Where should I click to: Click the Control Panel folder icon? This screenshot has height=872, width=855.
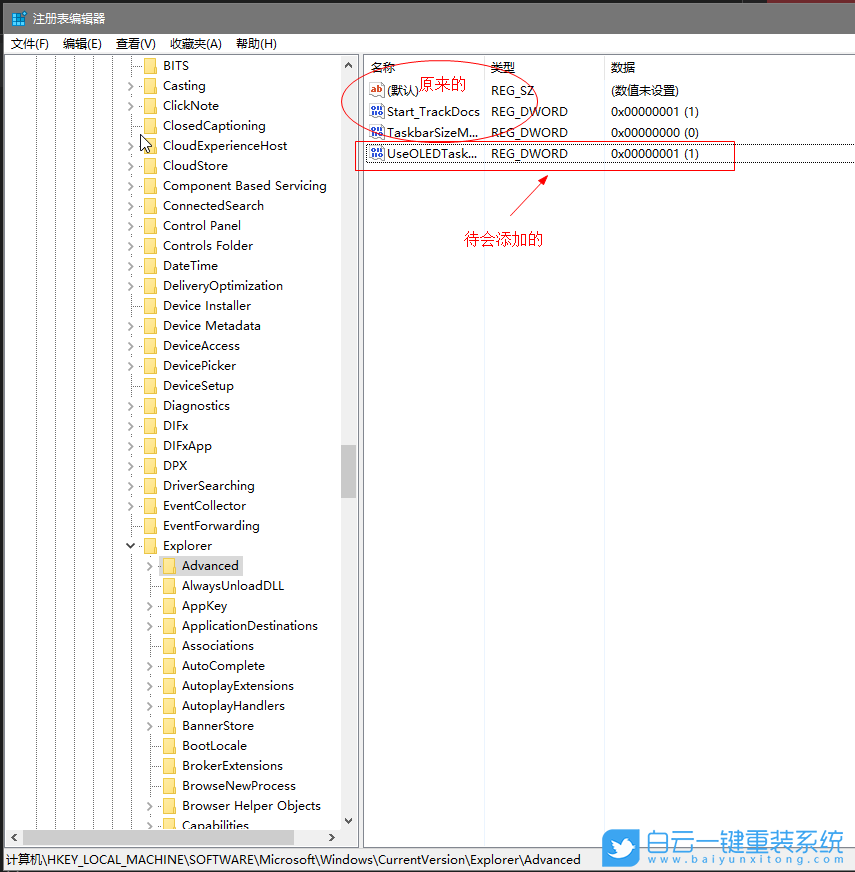tap(150, 226)
